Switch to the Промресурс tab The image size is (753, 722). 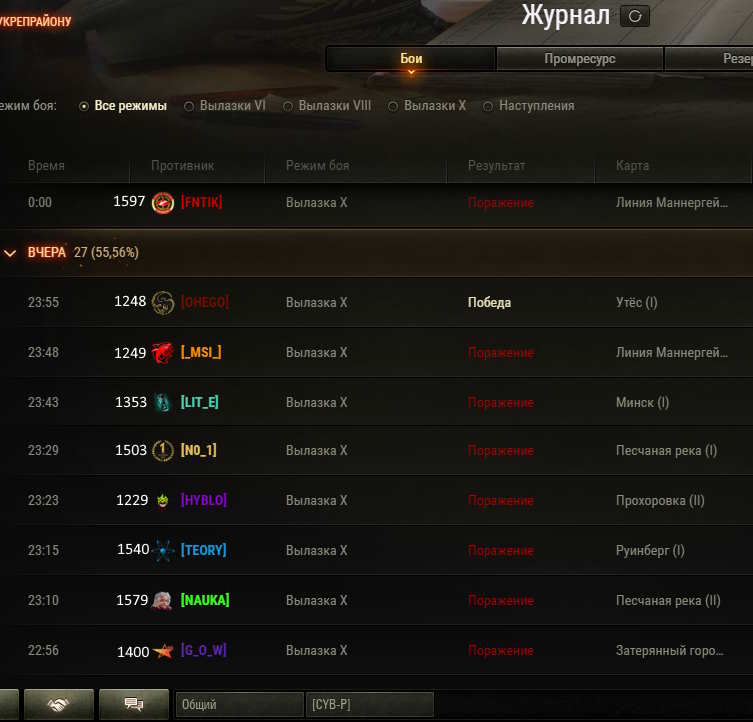coord(580,59)
